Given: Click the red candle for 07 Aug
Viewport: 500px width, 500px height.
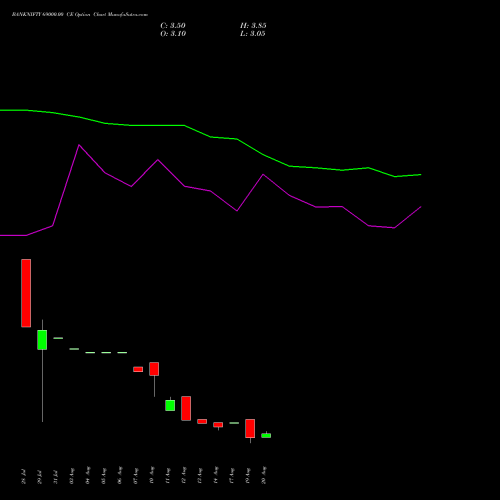Looking at the screenshot, I should click(x=138, y=369).
